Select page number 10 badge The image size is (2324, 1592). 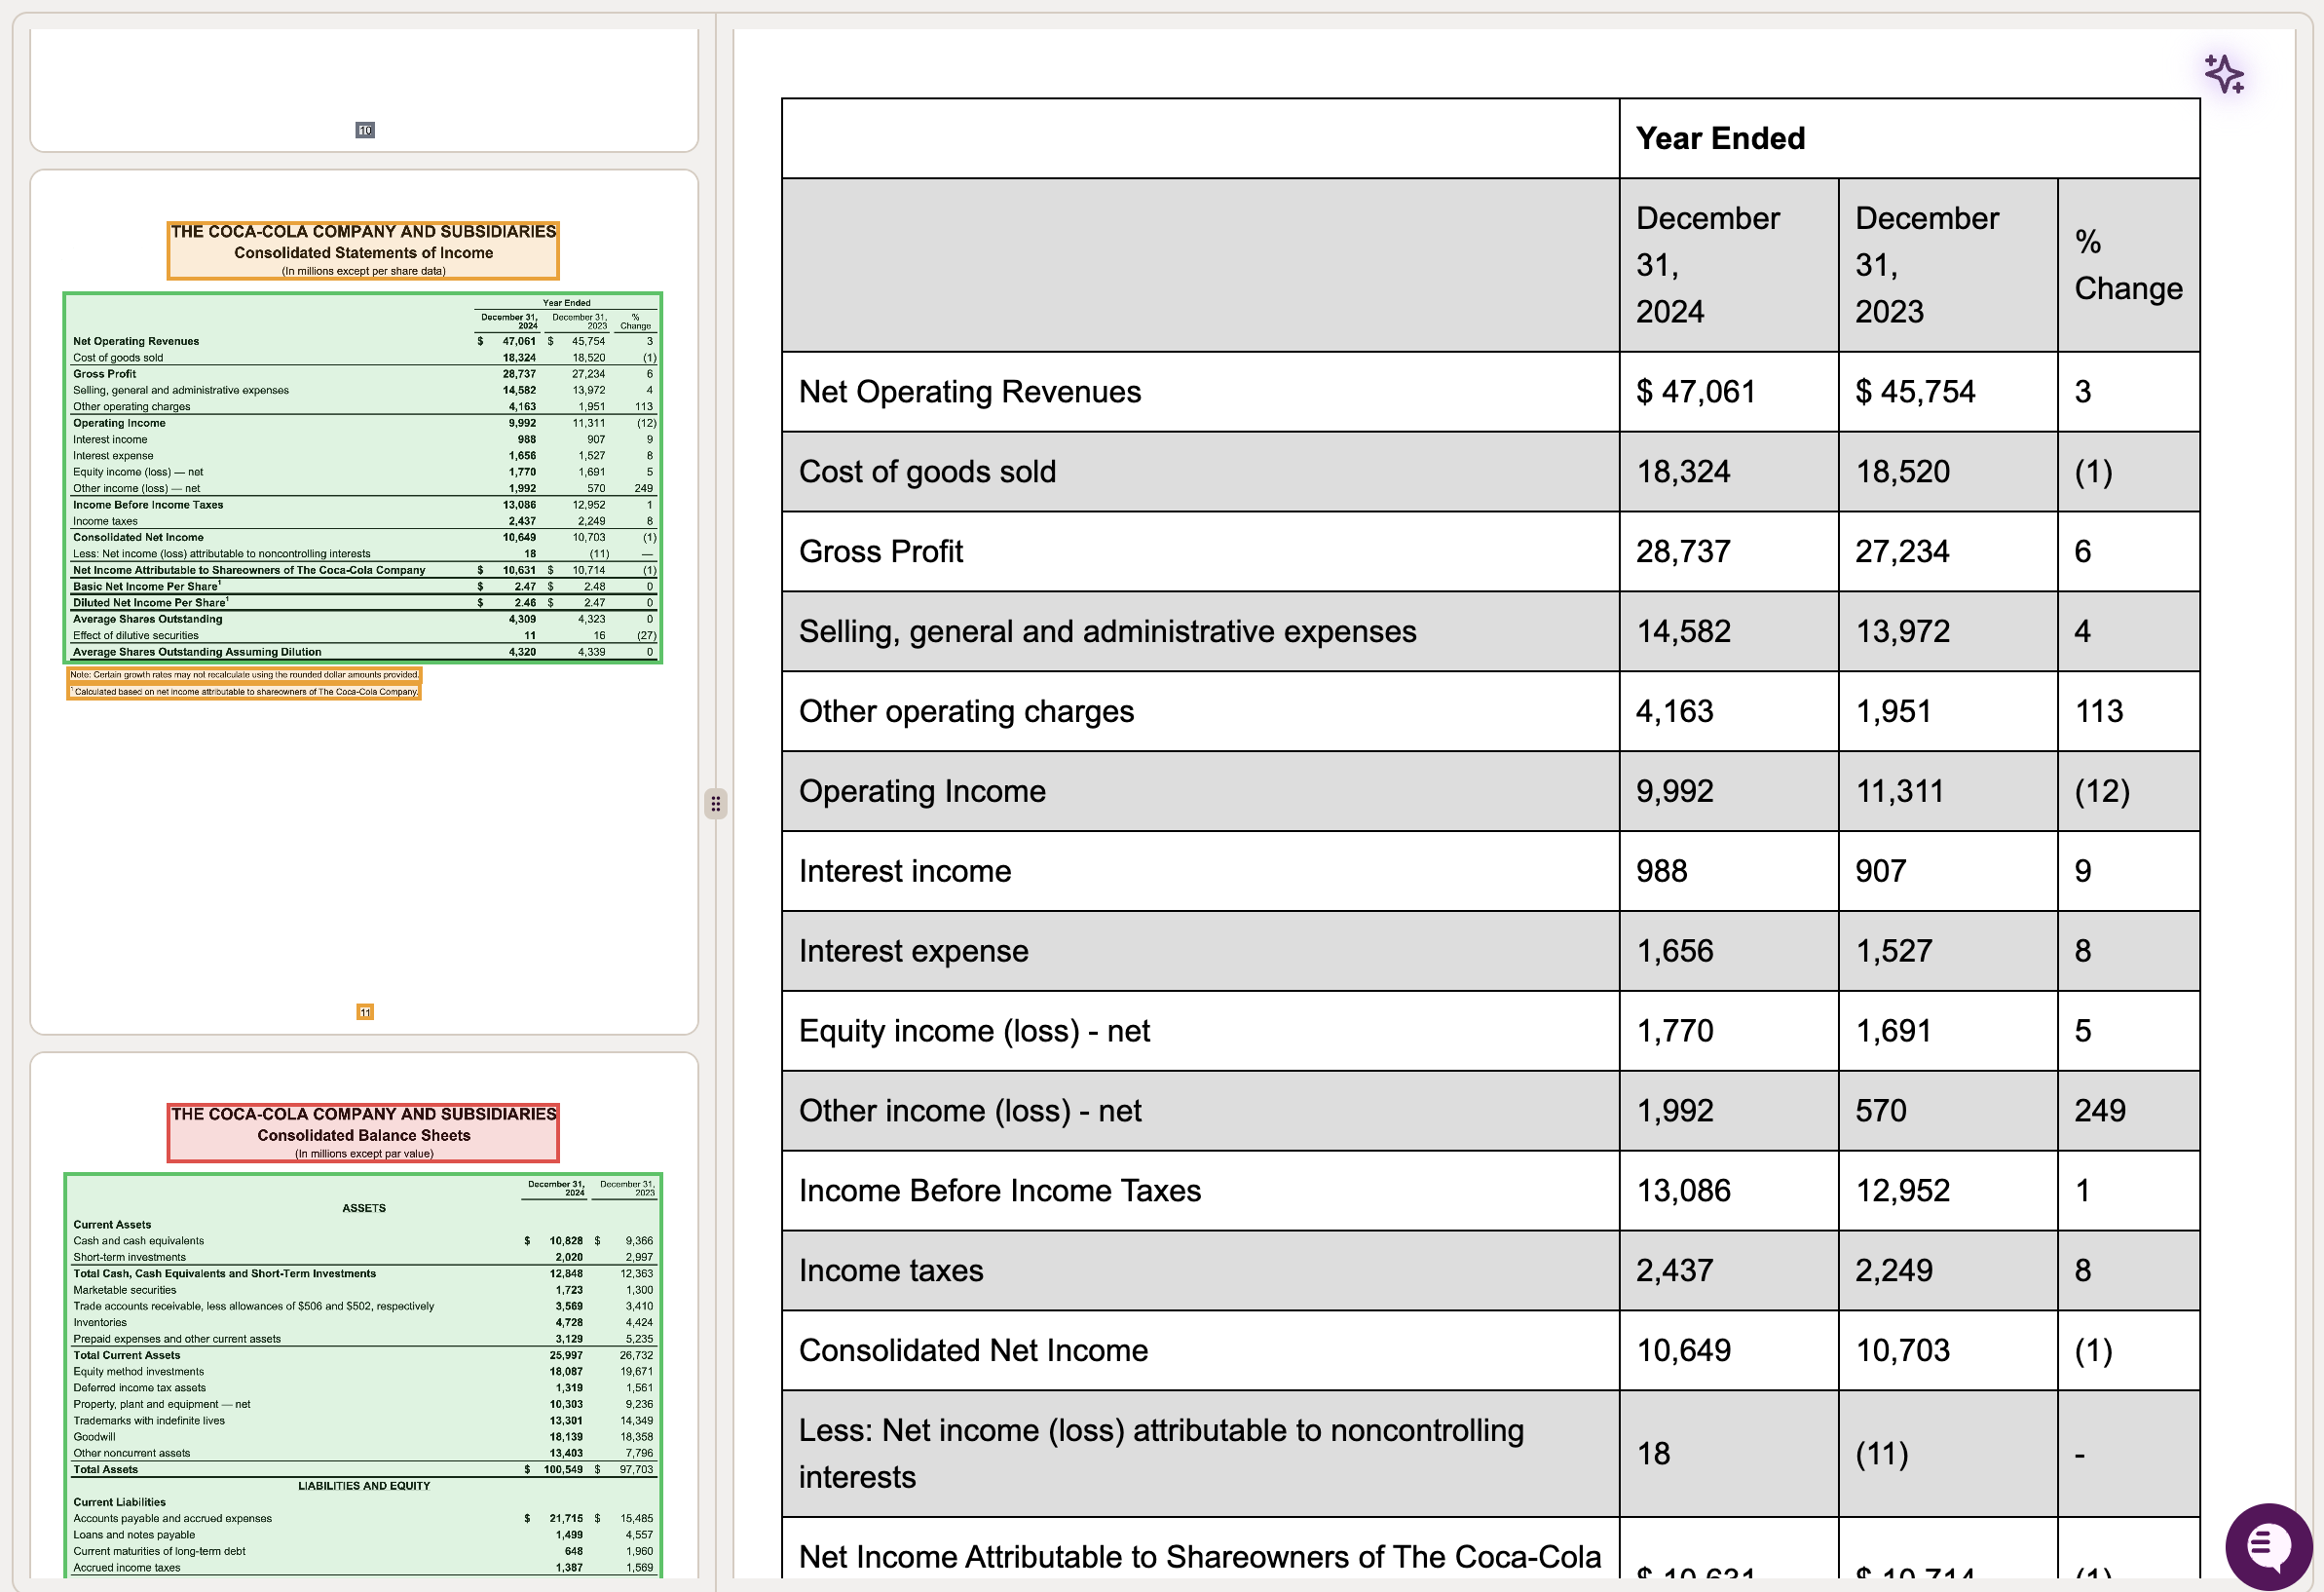click(x=365, y=130)
